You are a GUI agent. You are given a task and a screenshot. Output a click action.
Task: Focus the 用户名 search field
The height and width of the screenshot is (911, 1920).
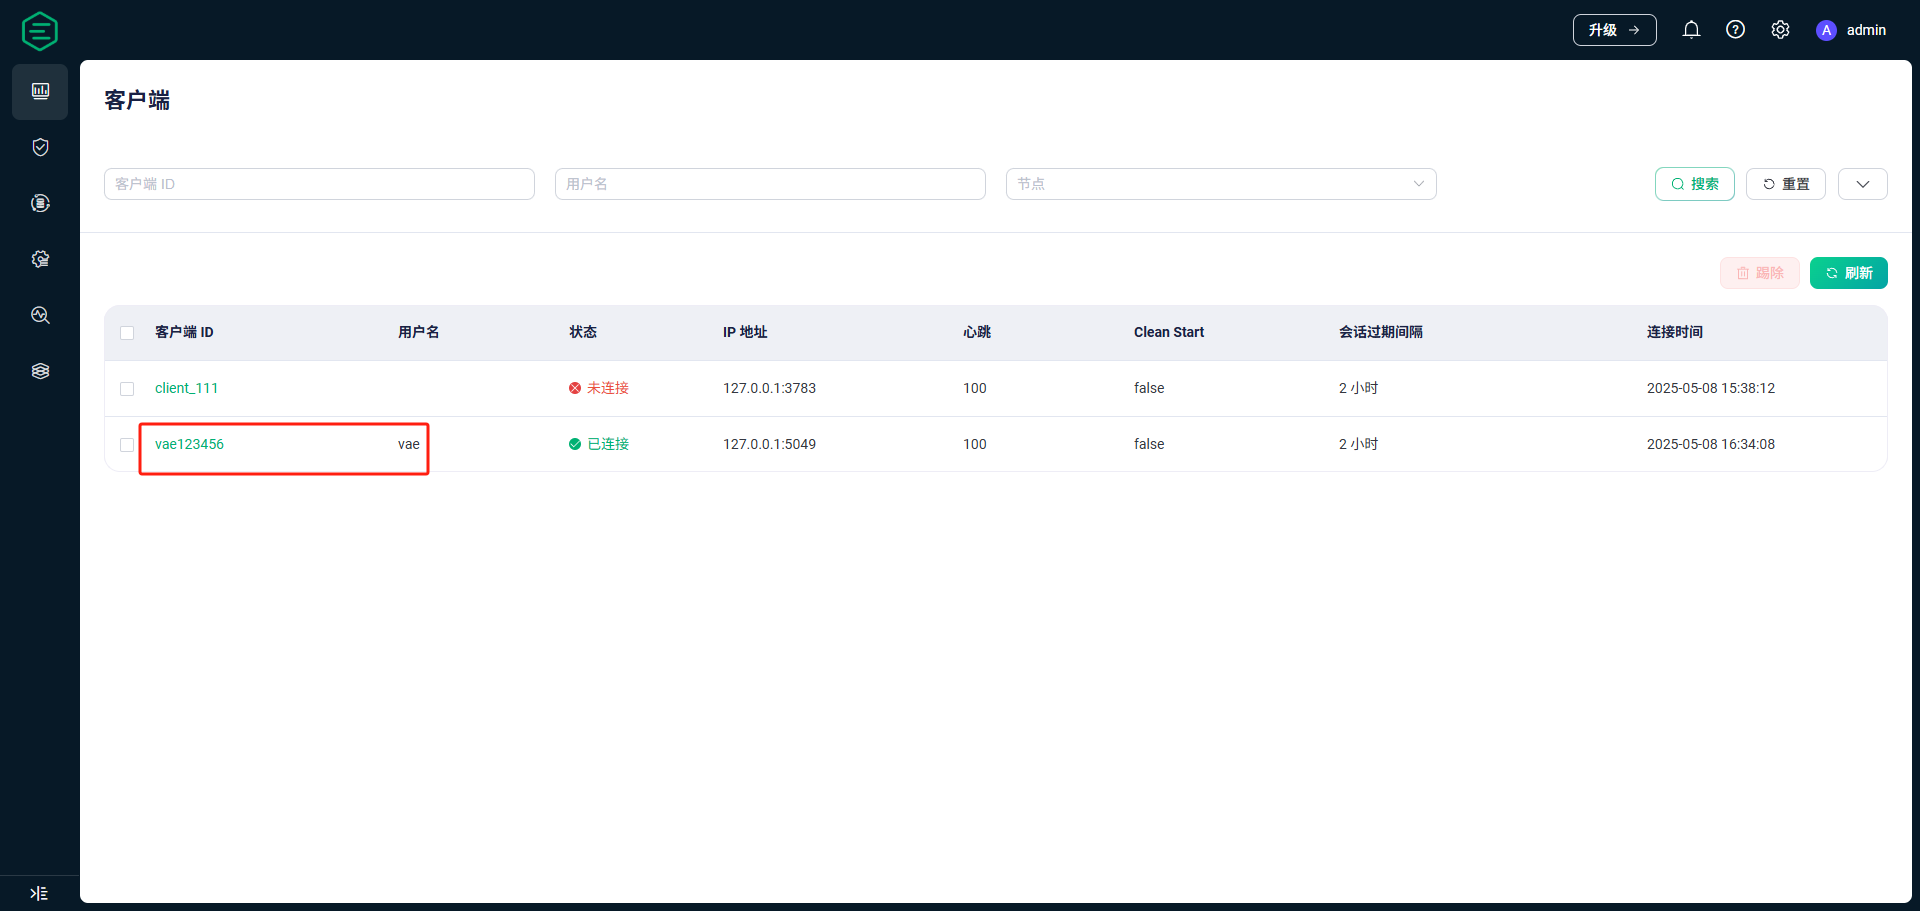(x=770, y=184)
